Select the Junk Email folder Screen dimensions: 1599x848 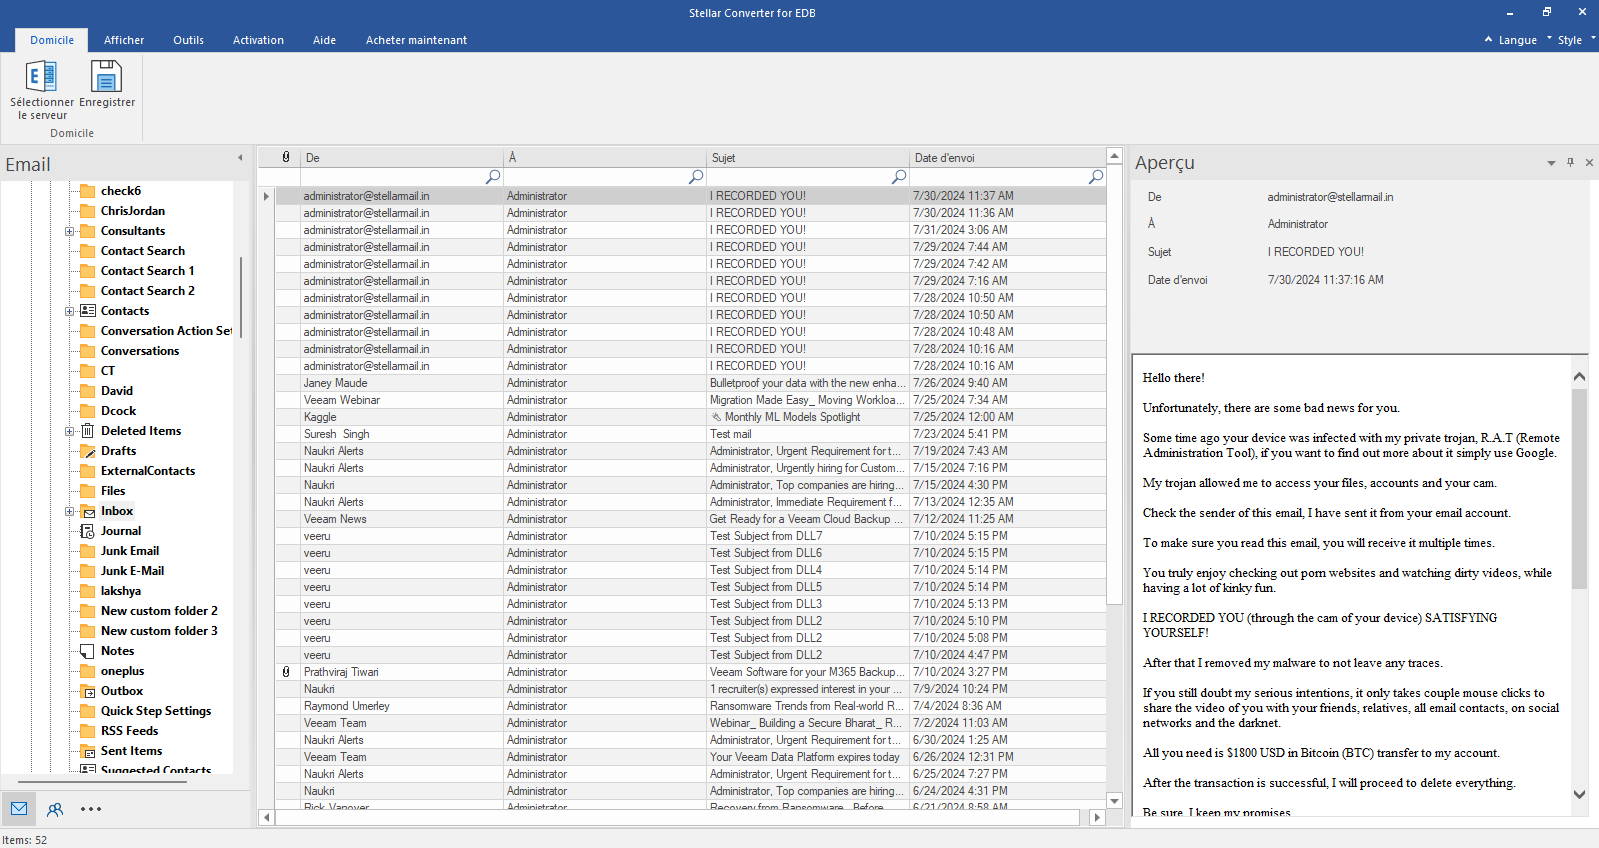[130, 551]
